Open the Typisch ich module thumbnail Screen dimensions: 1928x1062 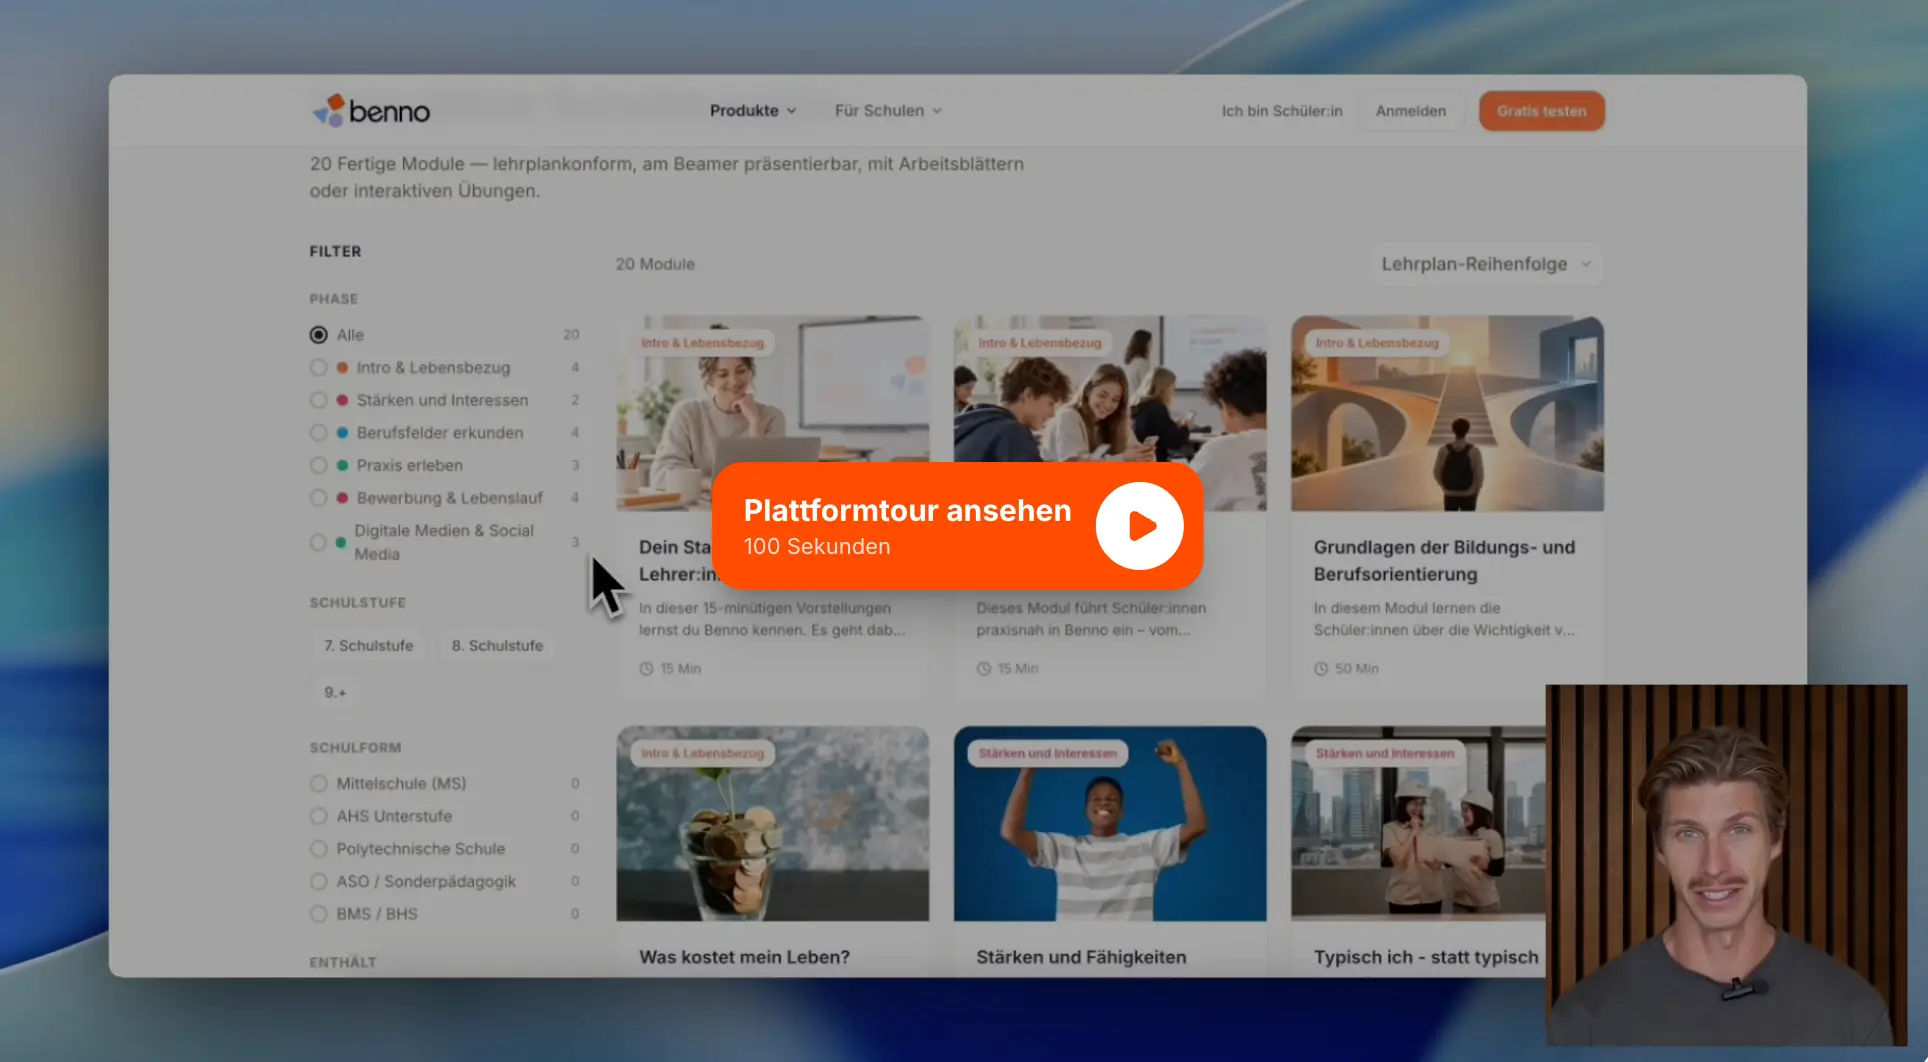1418,824
